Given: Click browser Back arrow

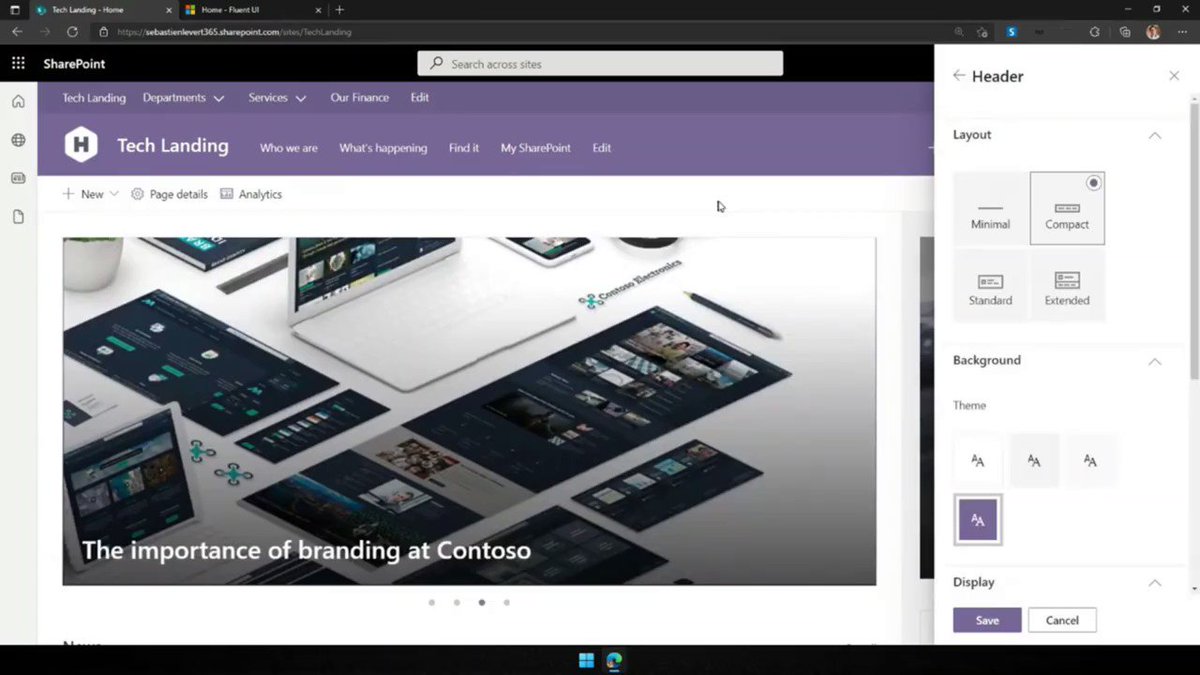Looking at the screenshot, I should [x=17, y=32].
